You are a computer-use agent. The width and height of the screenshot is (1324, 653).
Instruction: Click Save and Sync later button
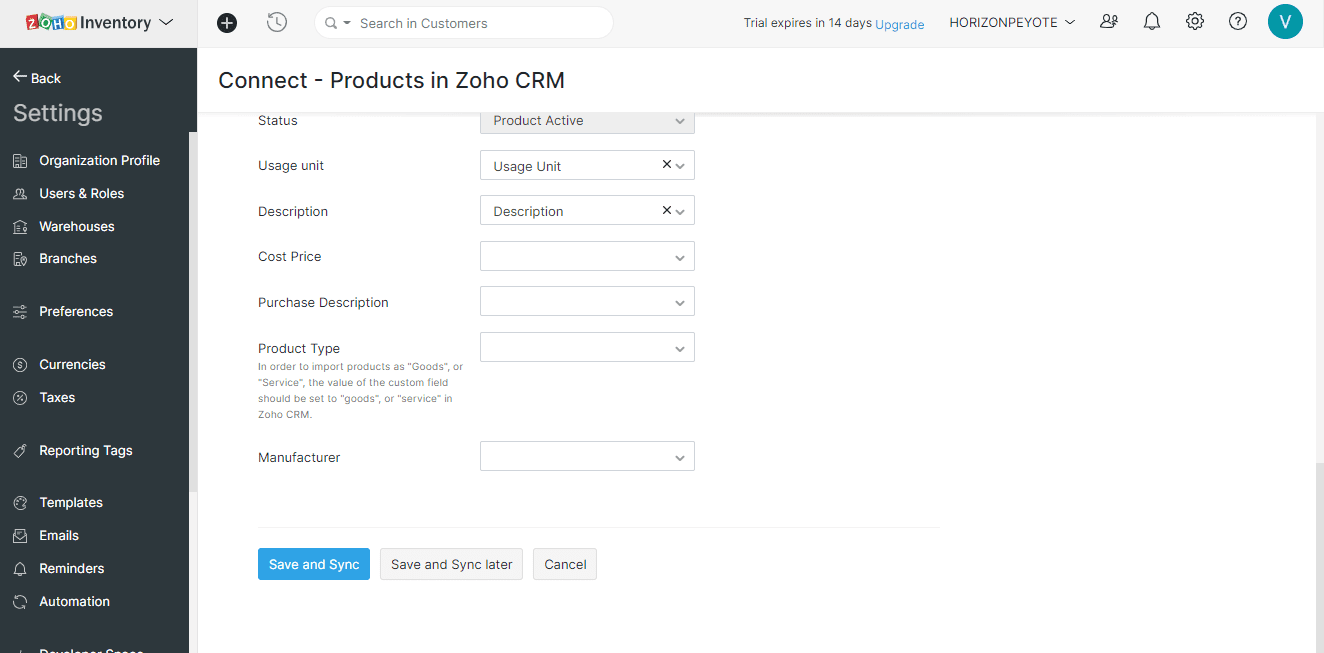click(451, 564)
